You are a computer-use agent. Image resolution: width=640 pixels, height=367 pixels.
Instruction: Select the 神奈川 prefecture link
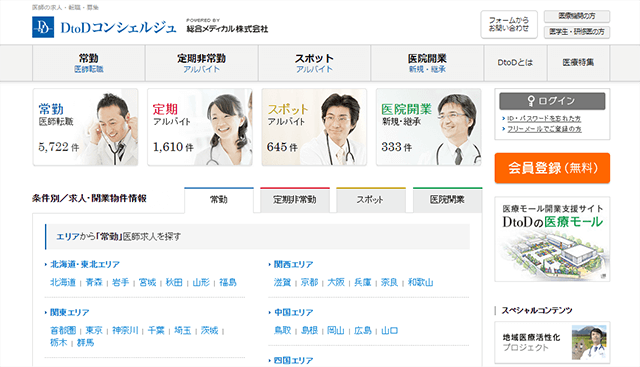point(125,330)
